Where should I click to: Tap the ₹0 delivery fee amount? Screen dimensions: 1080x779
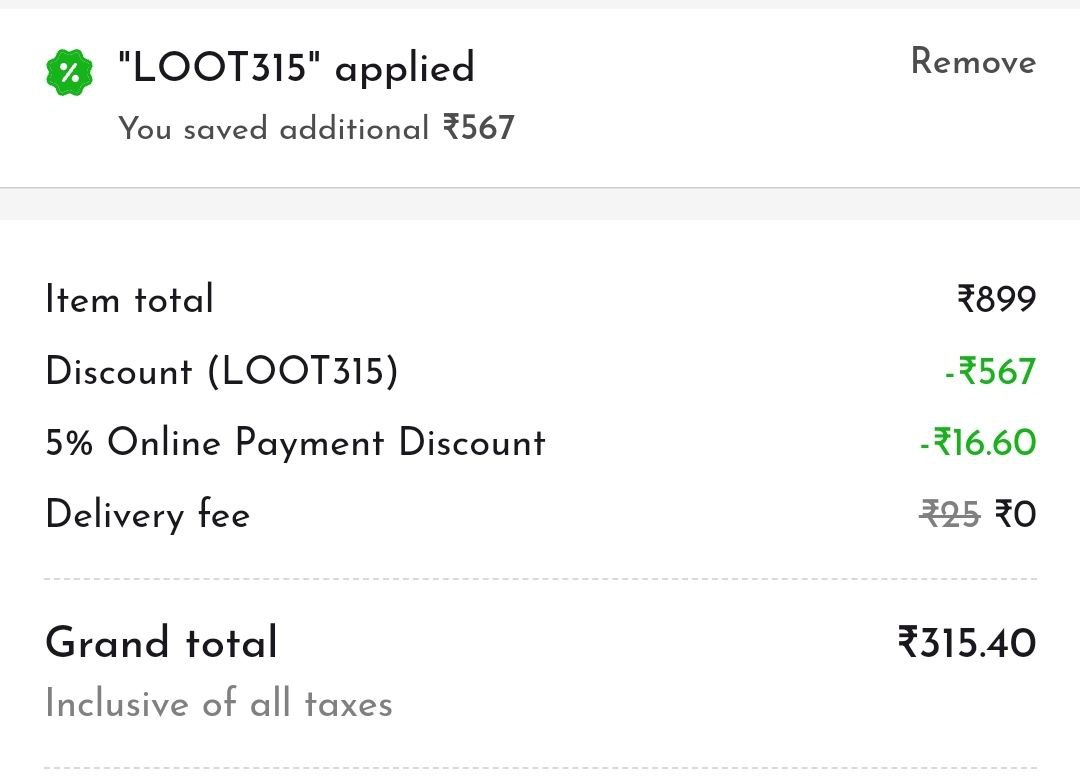pos(1015,514)
